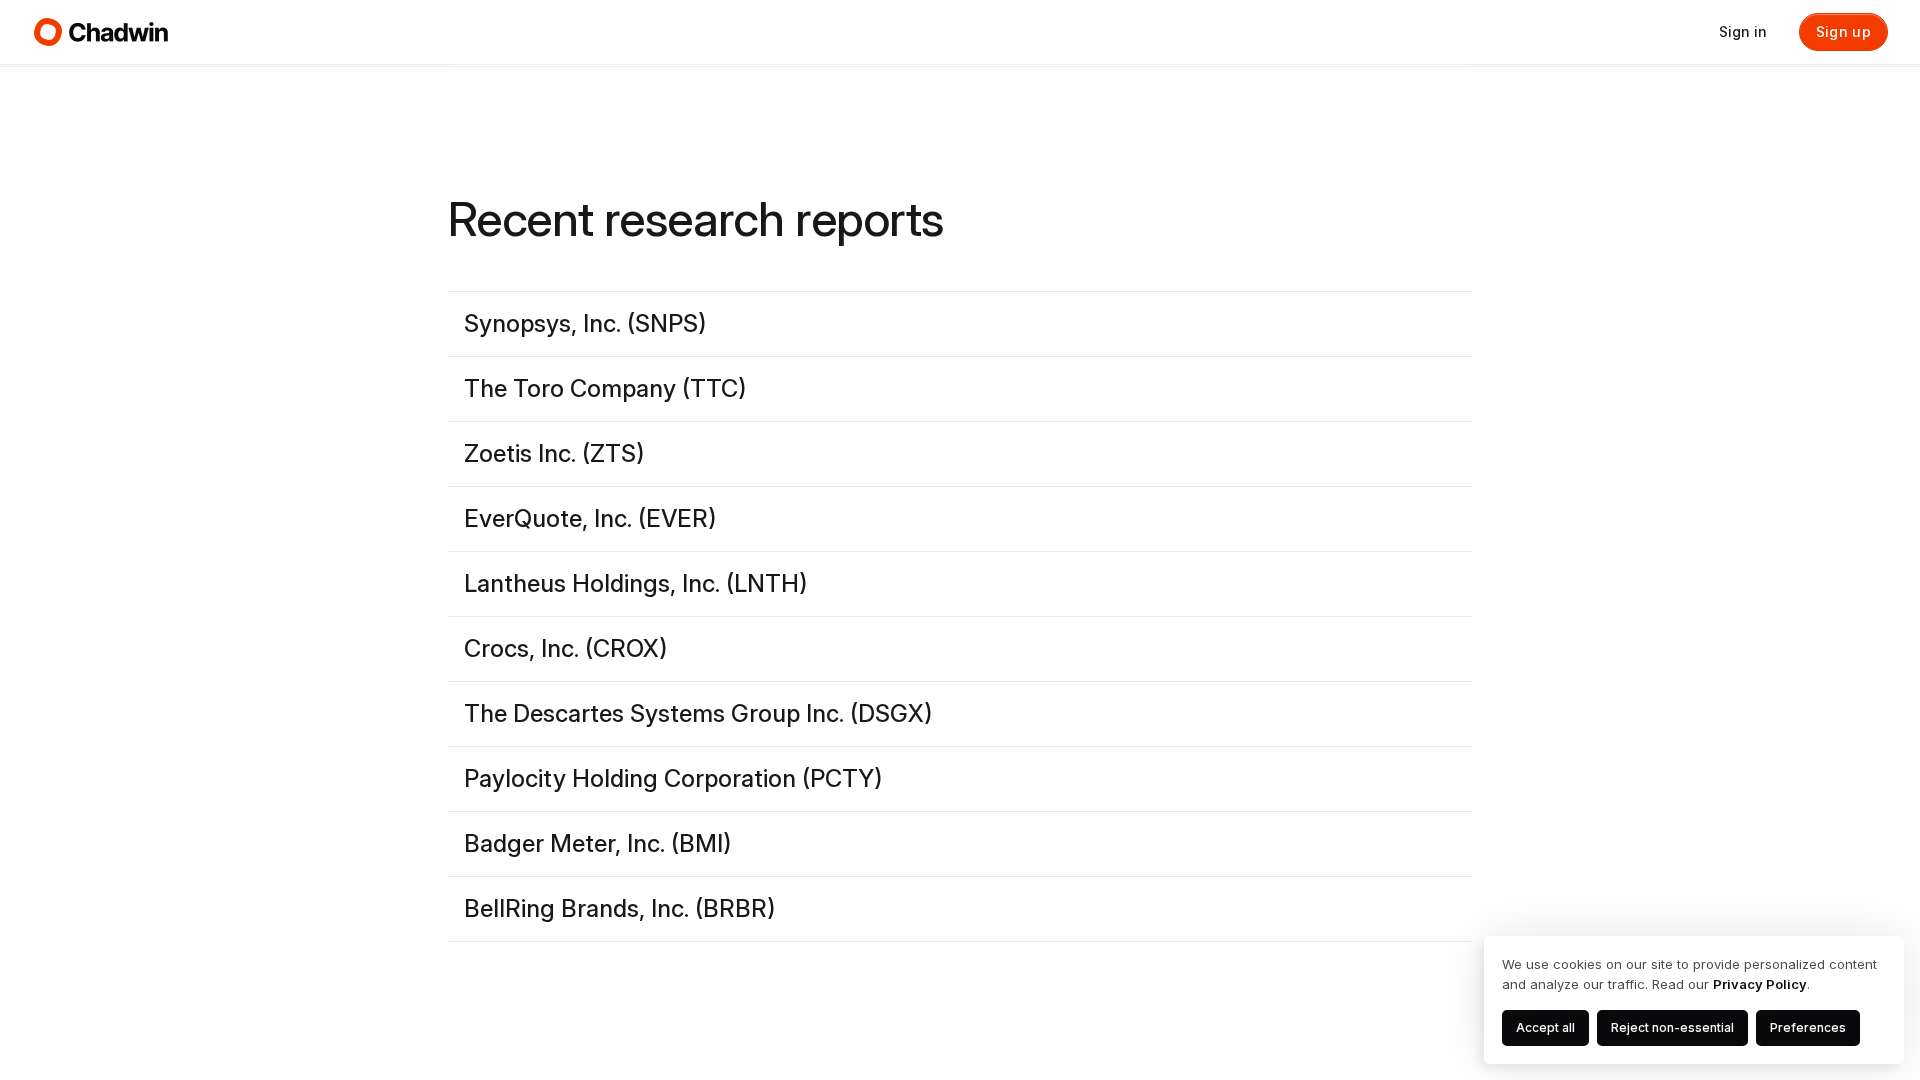Accept all cookies
The width and height of the screenshot is (1920, 1080).
pyautogui.click(x=1545, y=1028)
